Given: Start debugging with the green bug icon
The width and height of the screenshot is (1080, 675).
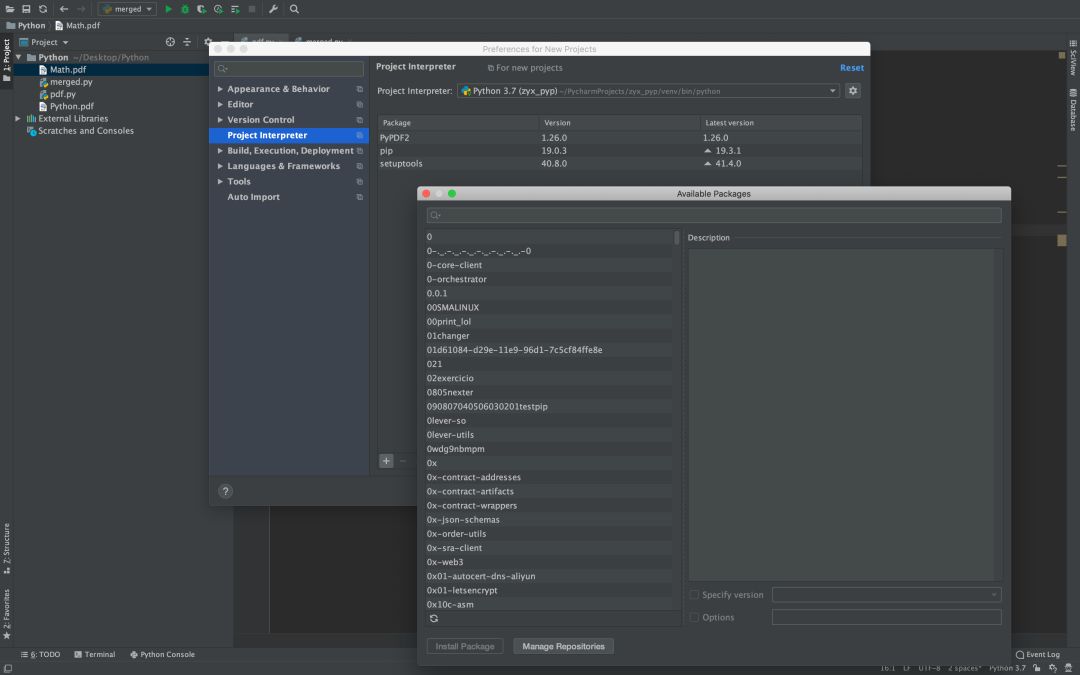Looking at the screenshot, I should [x=185, y=9].
